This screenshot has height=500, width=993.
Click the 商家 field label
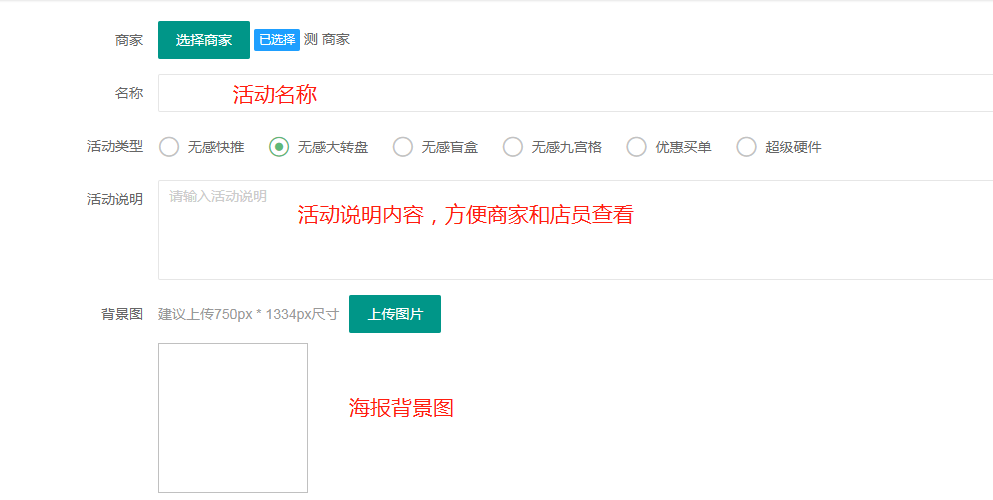pos(129,41)
